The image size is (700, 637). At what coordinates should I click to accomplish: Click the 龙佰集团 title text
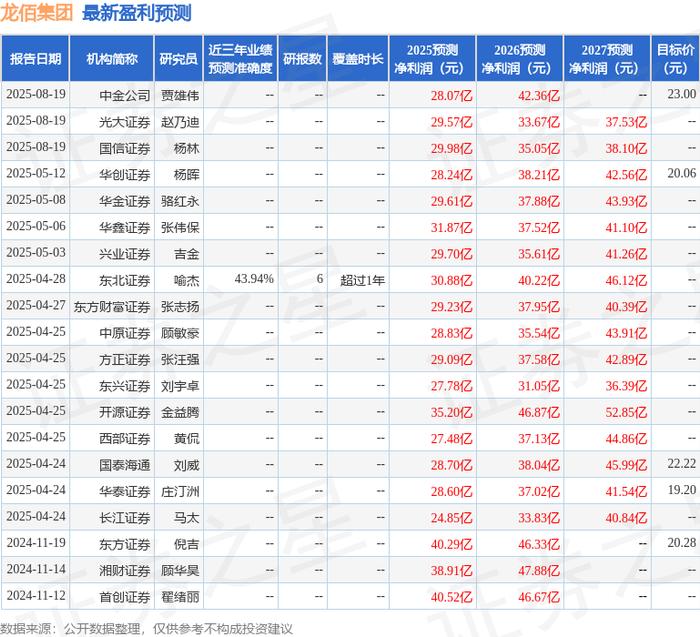[x=37, y=12]
